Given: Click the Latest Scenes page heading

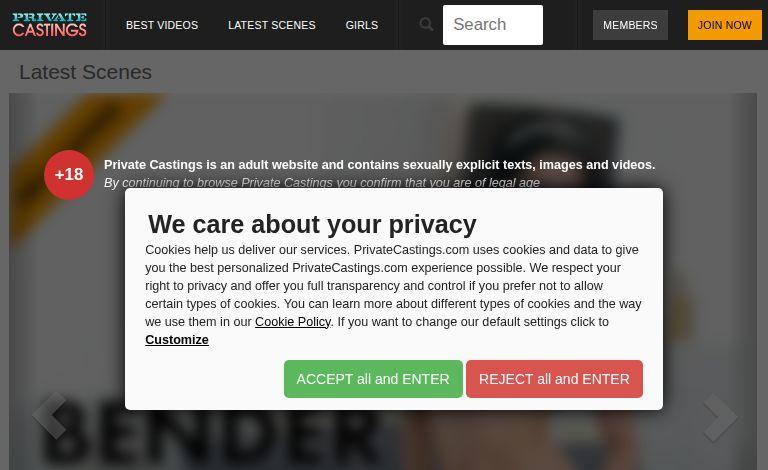Looking at the screenshot, I should [x=85, y=72].
